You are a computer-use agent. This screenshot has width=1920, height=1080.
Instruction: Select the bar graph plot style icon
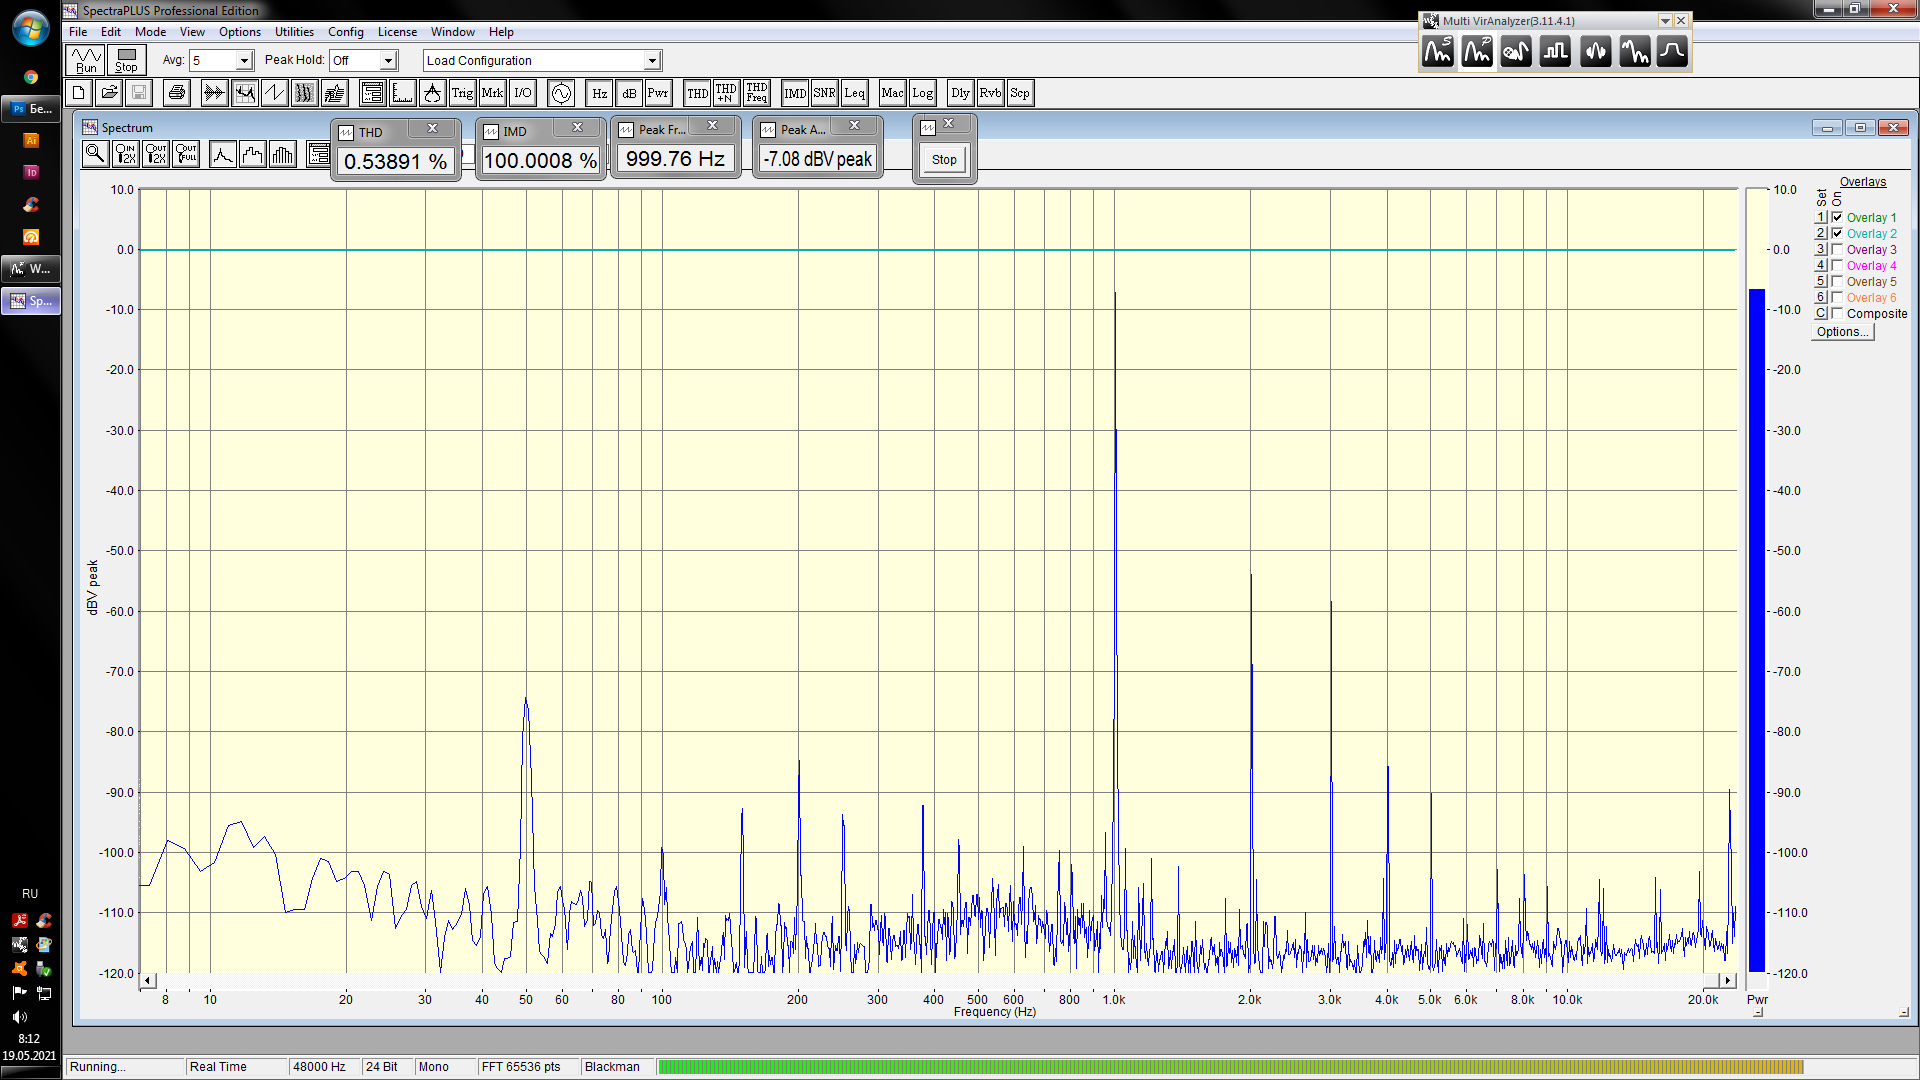click(x=283, y=154)
